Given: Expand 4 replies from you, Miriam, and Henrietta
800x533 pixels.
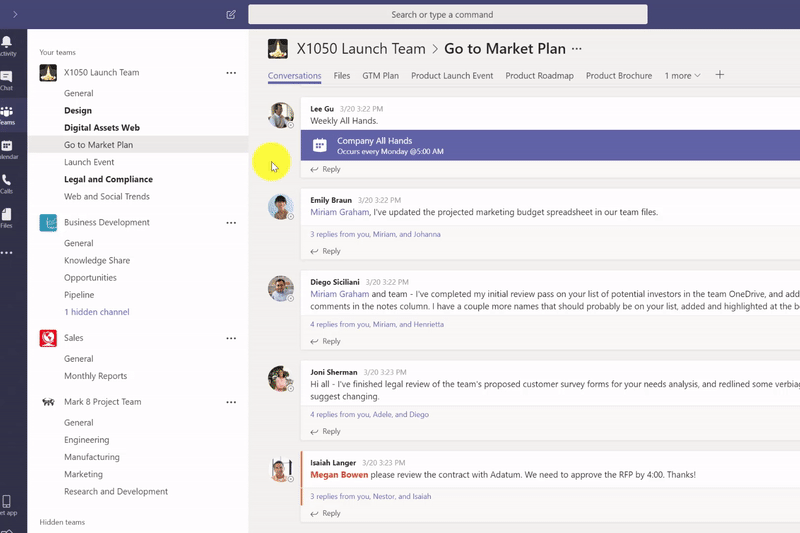Looking at the screenshot, I should 377,324.
